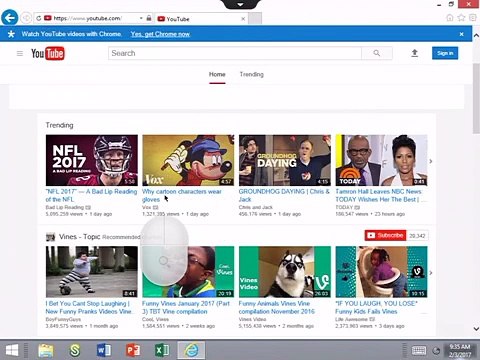
Task: Open TODAY Tamron Hall video thumbnail
Action: click(381, 160)
